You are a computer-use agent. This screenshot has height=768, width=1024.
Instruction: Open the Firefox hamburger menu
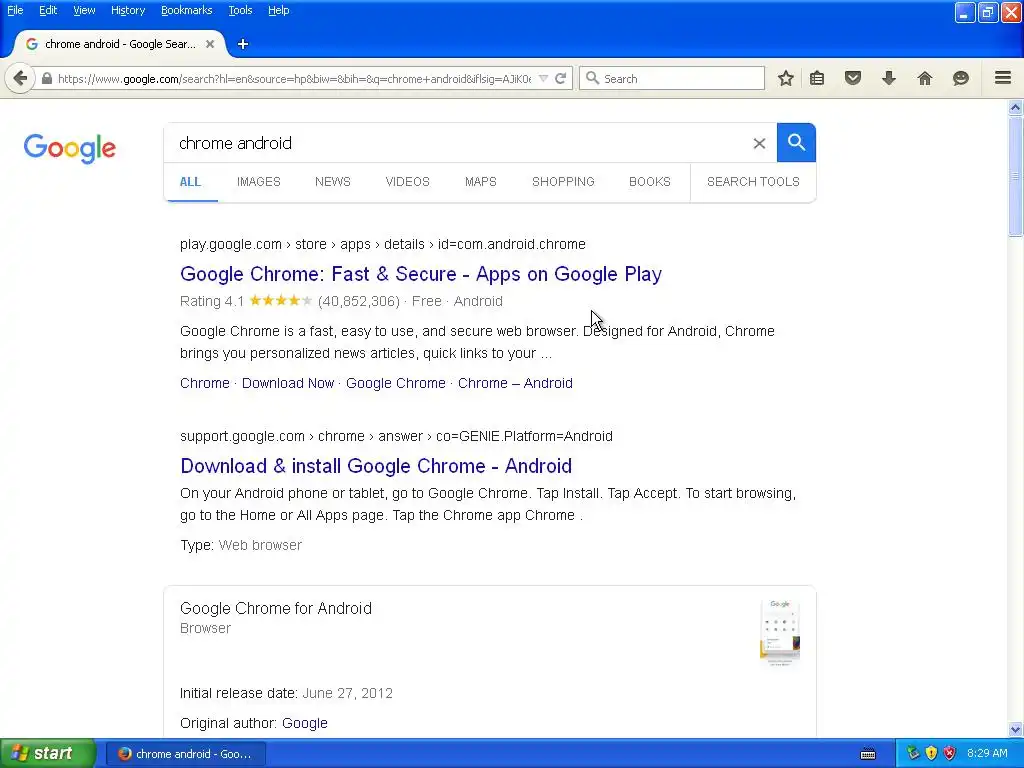1003,78
